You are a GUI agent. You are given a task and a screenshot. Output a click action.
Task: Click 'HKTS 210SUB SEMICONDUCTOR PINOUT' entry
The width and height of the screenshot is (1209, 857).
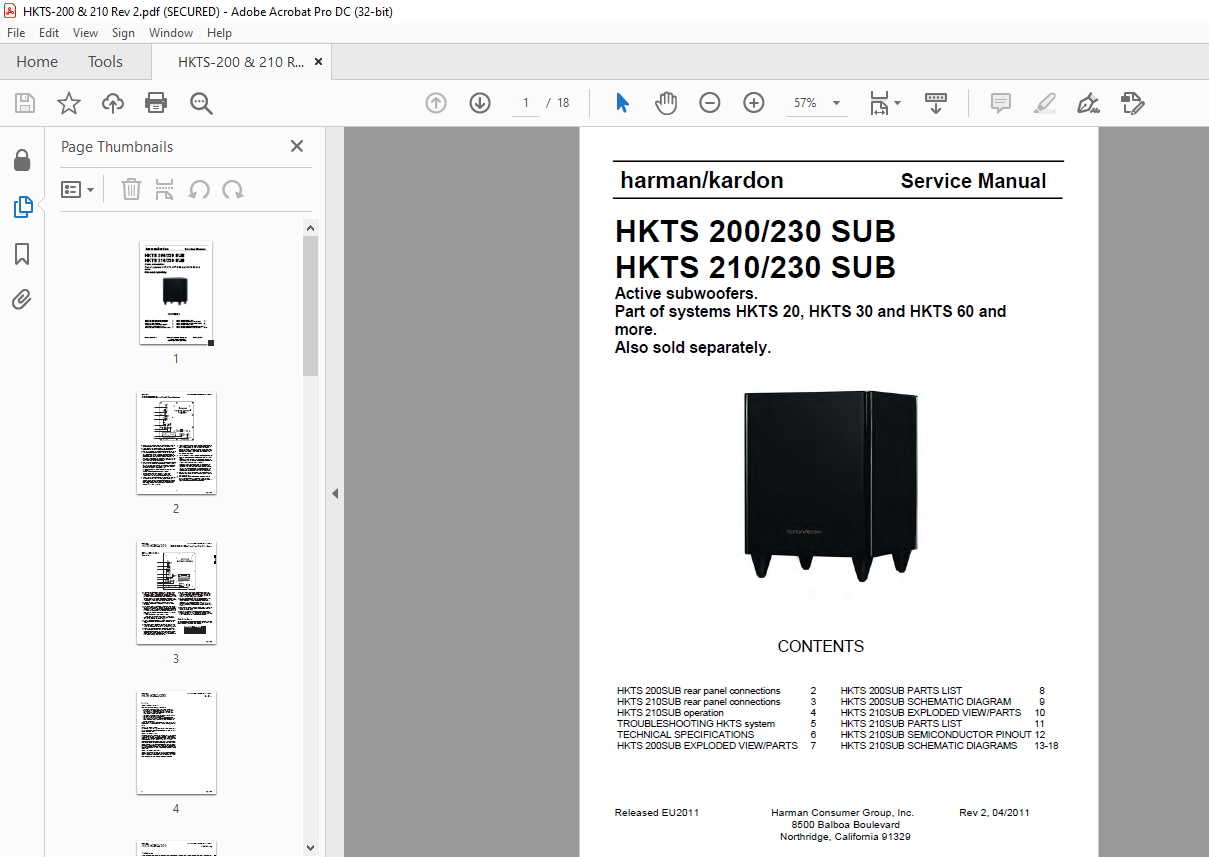click(935, 735)
